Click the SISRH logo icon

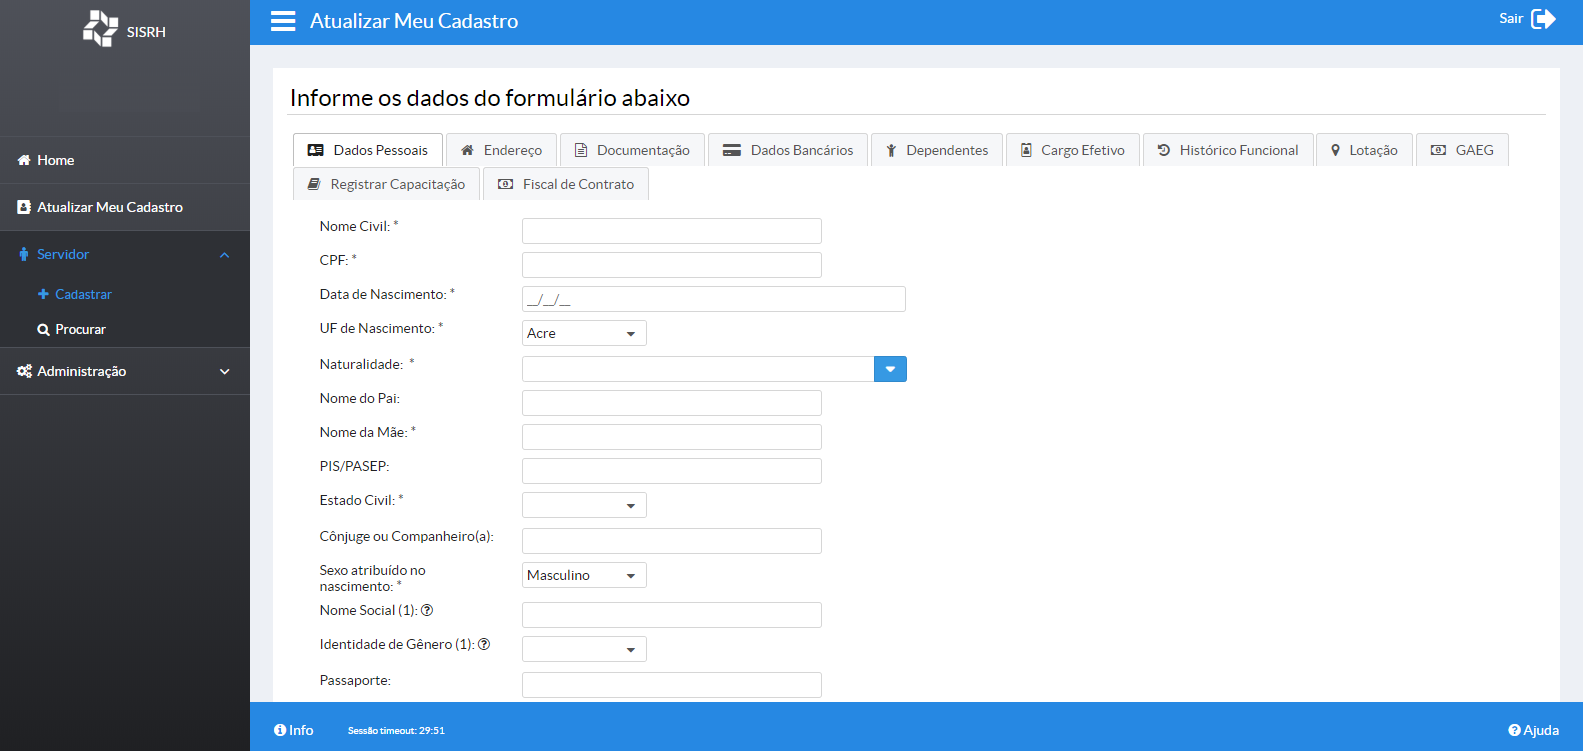click(100, 29)
